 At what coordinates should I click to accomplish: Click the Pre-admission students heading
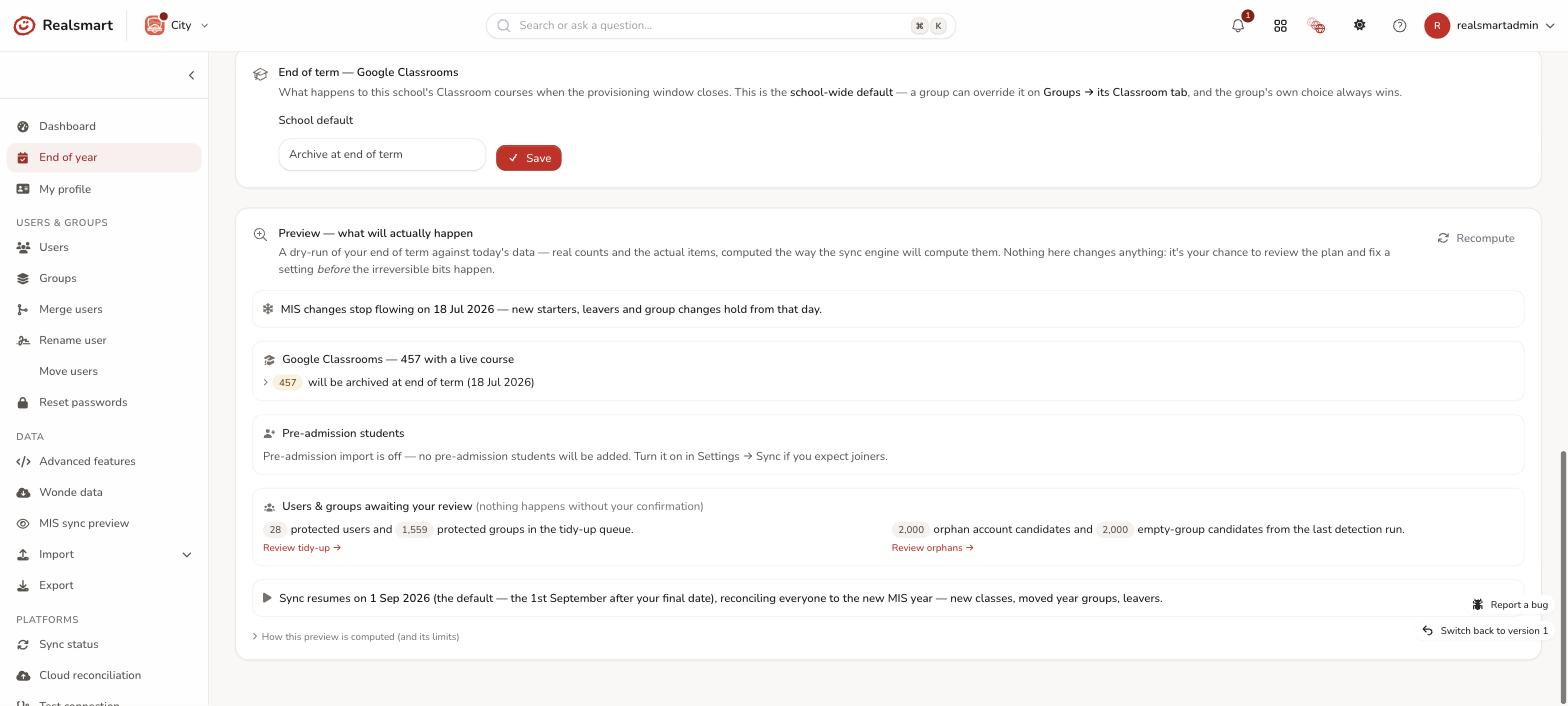pos(343,433)
